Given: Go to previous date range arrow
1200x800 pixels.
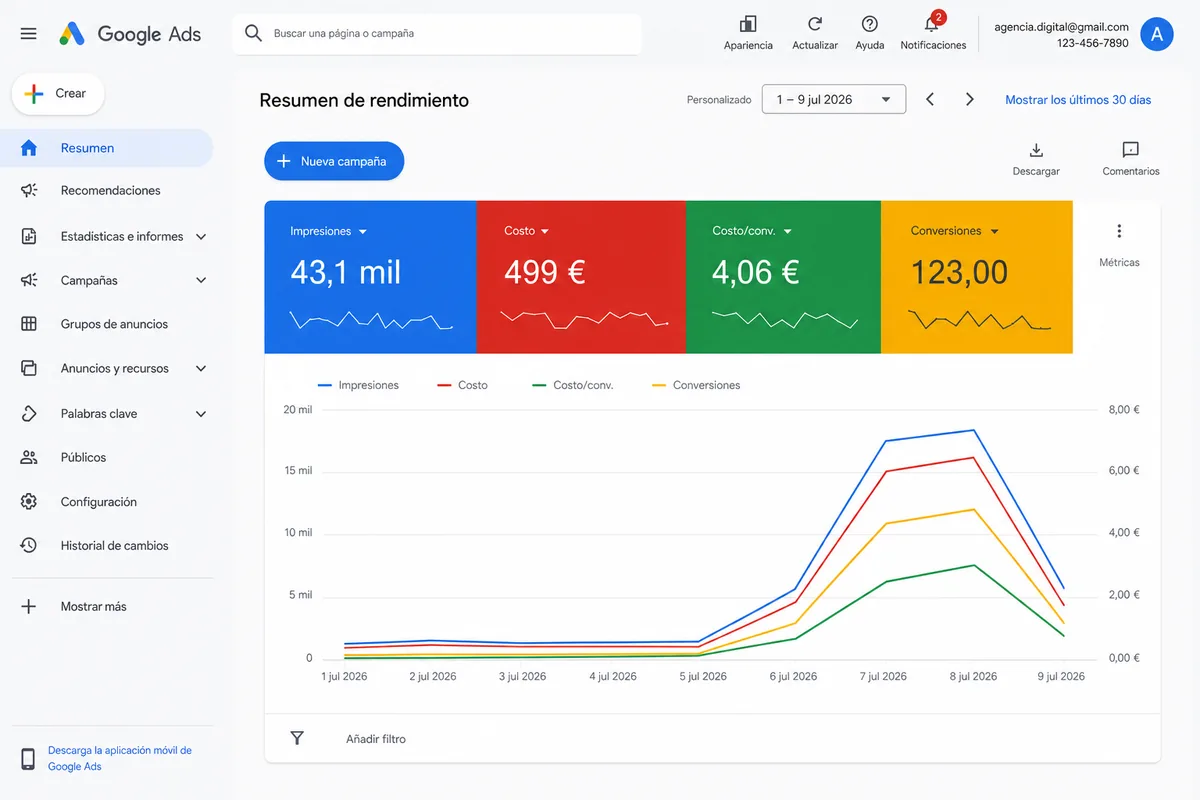Looking at the screenshot, I should 930,99.
